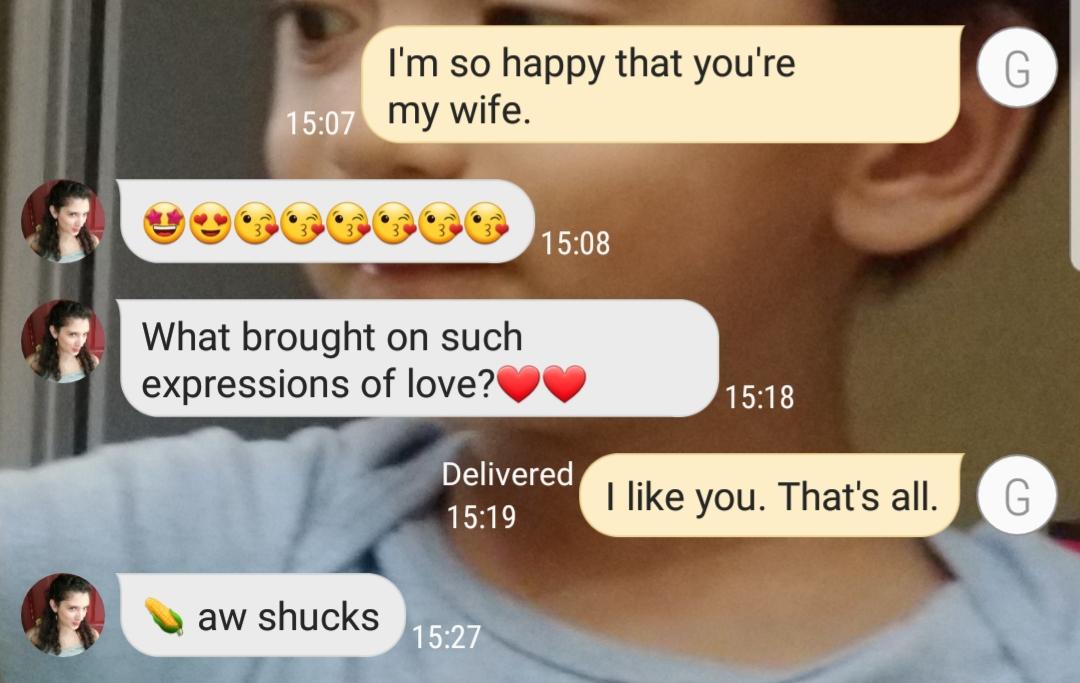Viewport: 1080px width, 683px height.
Task: Tap the first kissing-face emoji
Action: [256, 223]
